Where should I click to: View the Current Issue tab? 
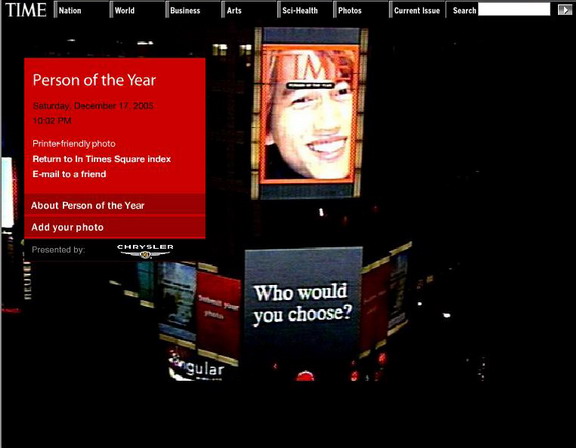(417, 10)
